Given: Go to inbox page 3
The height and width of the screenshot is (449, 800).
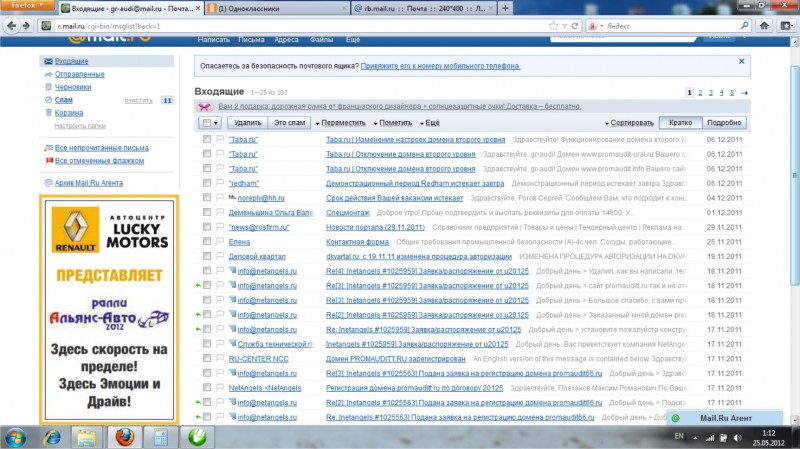Looking at the screenshot, I should 711,93.
